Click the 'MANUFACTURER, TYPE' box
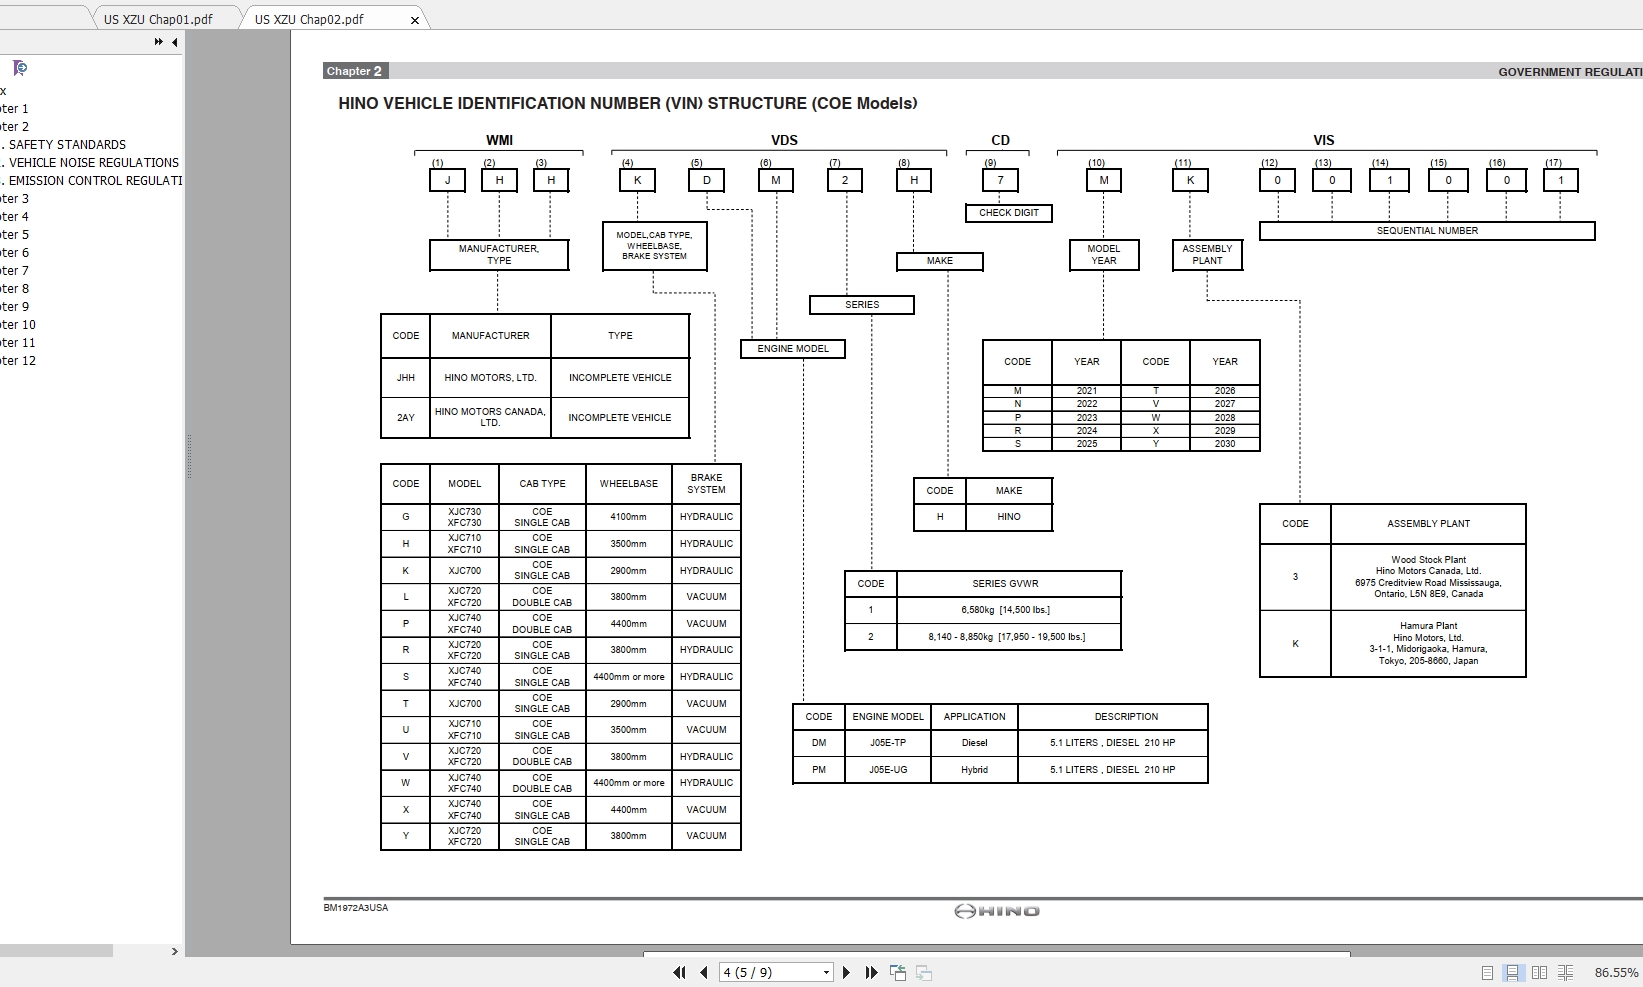This screenshot has width=1643, height=987. 499,255
